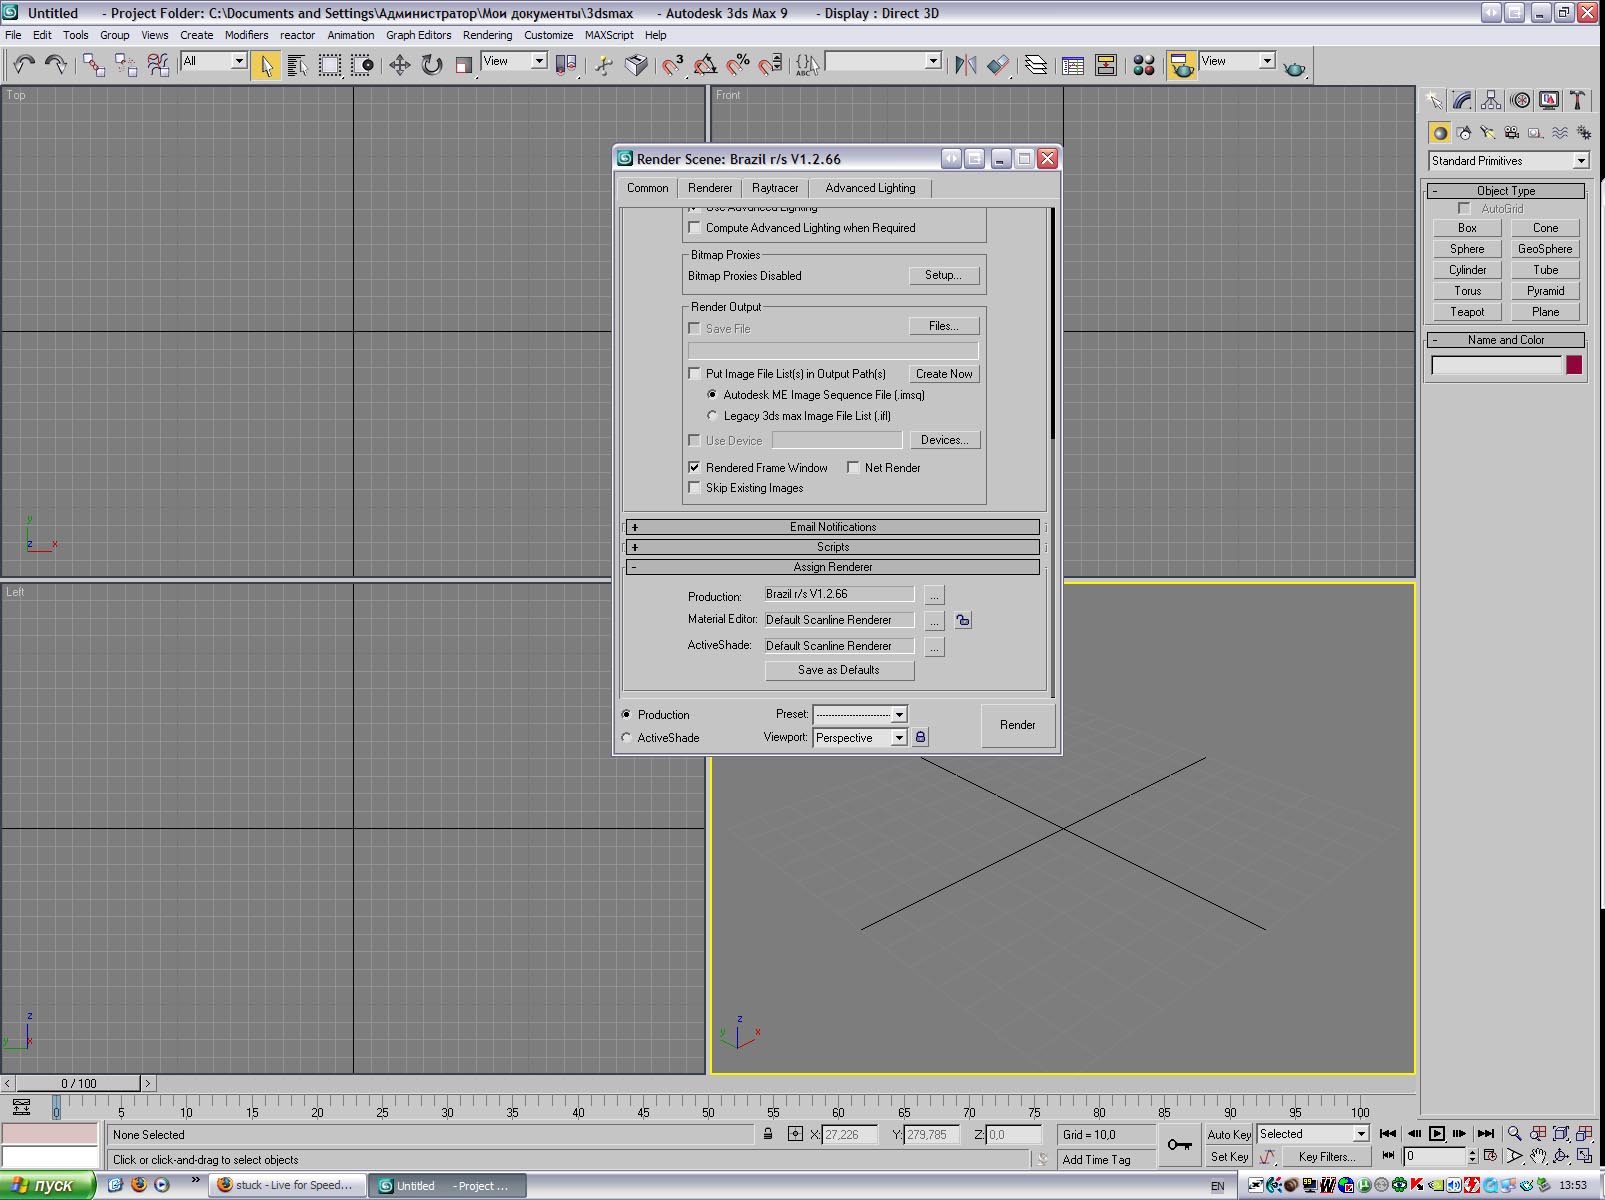Activate the Select and Rotate tool
Image resolution: width=1605 pixels, height=1200 pixels.
point(432,66)
